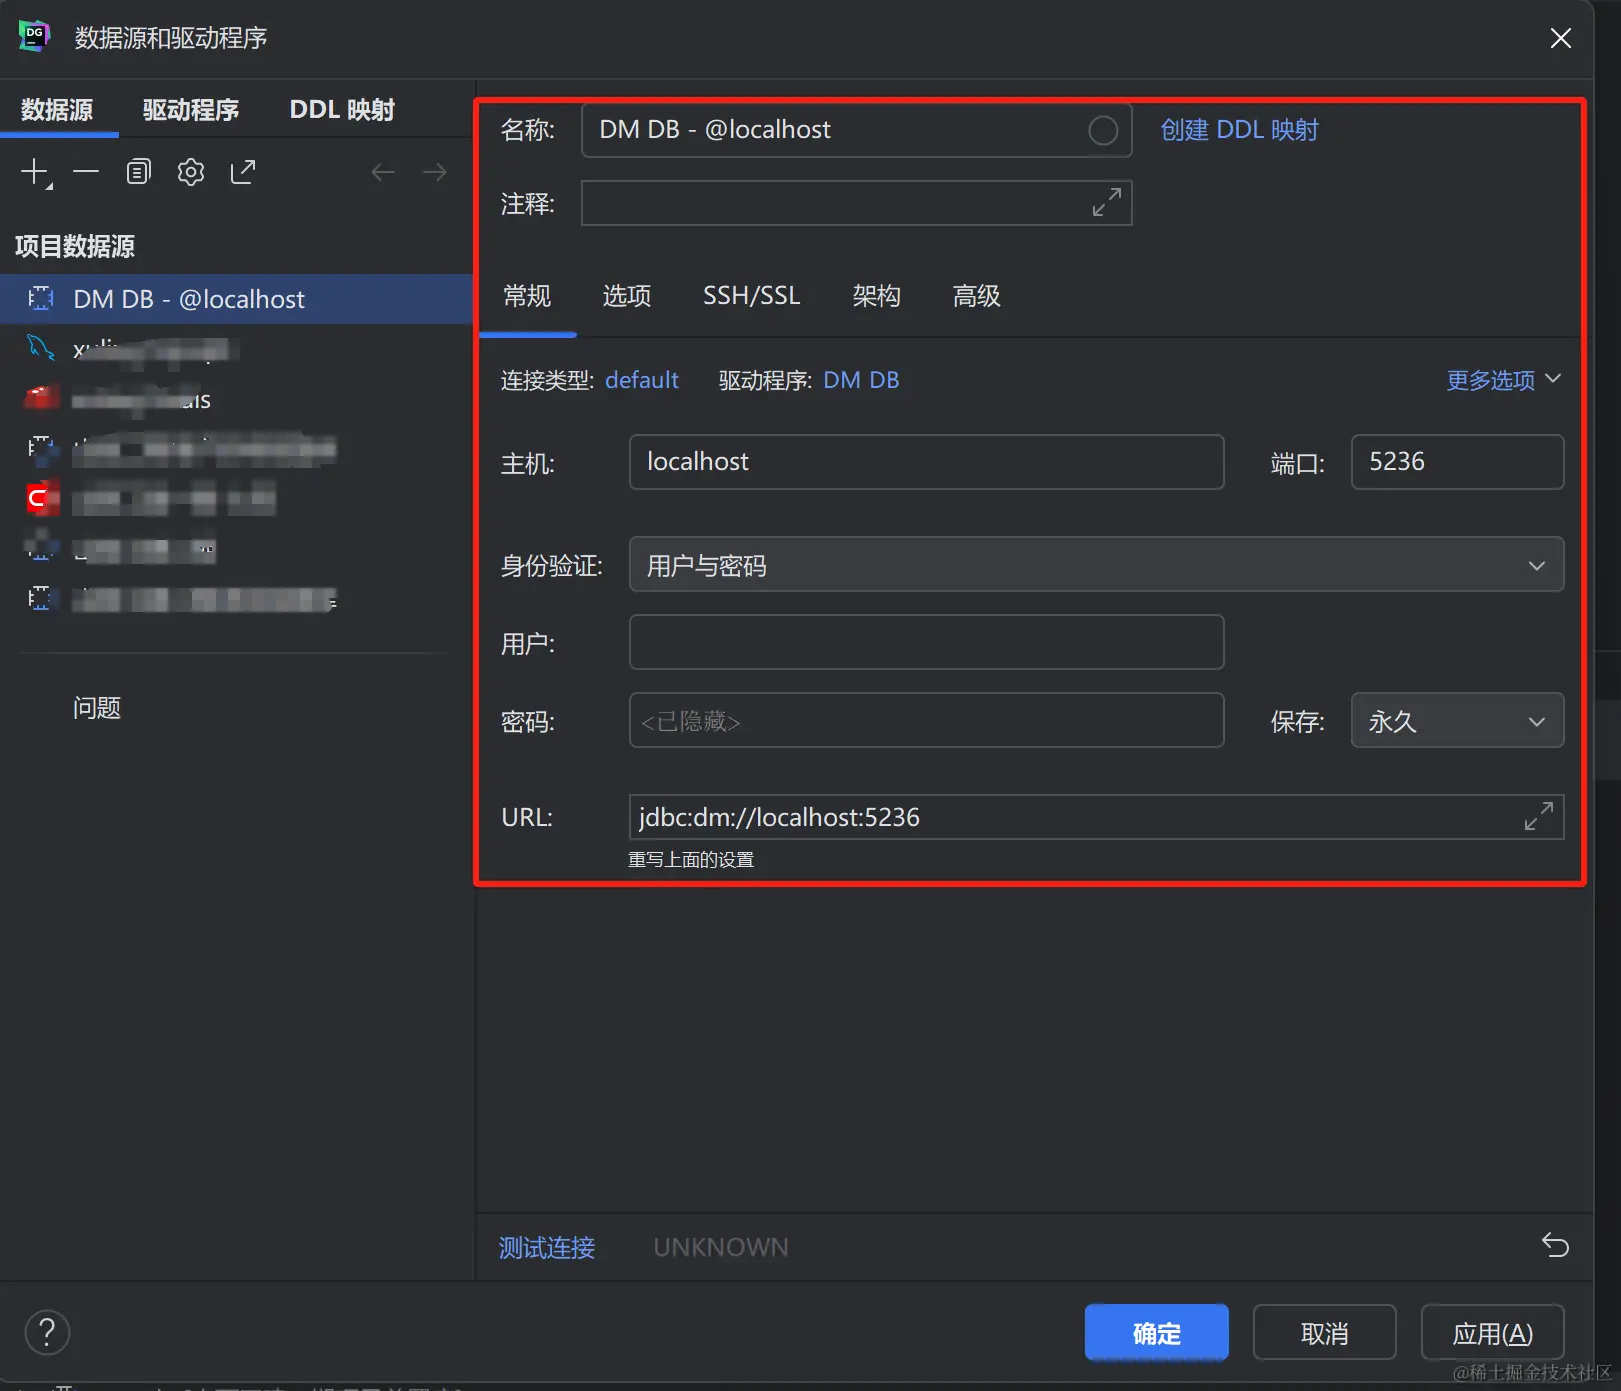Click the URL input field
The image size is (1621, 1391).
click(1096, 817)
